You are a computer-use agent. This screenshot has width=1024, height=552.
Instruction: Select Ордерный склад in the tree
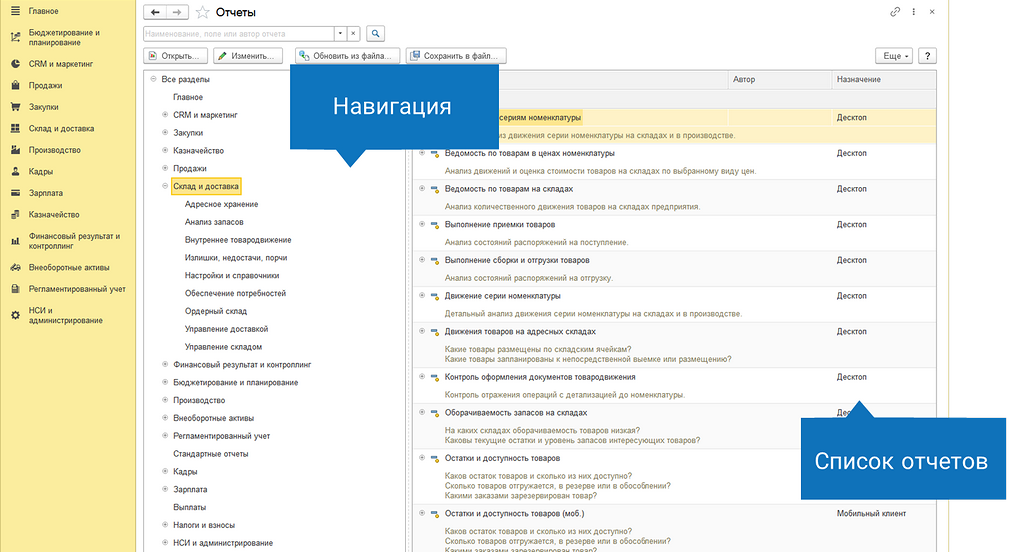point(216,311)
